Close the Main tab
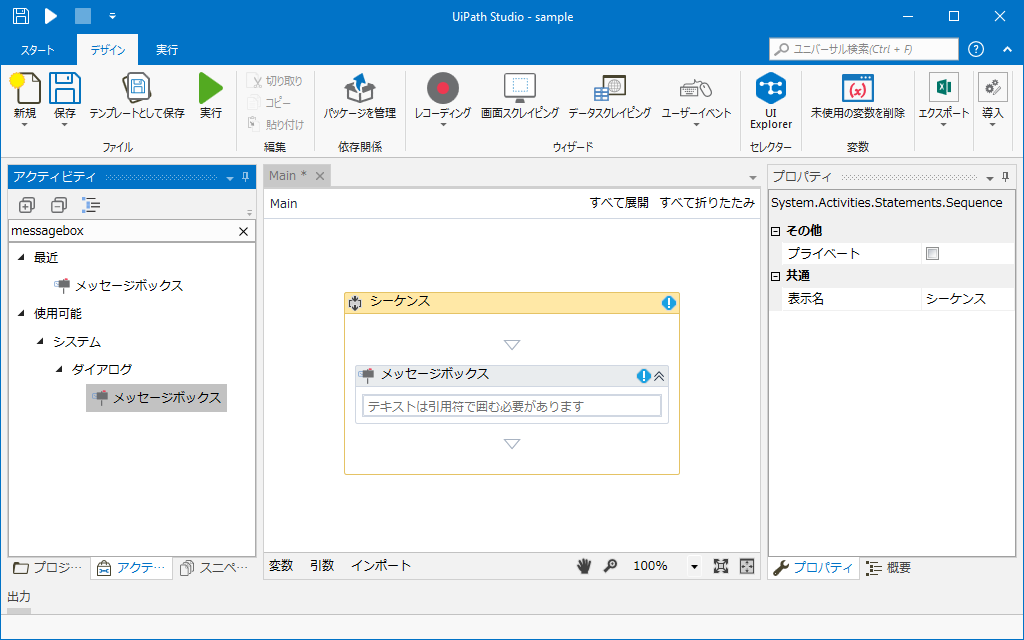This screenshot has height=640, width=1024. (320, 176)
